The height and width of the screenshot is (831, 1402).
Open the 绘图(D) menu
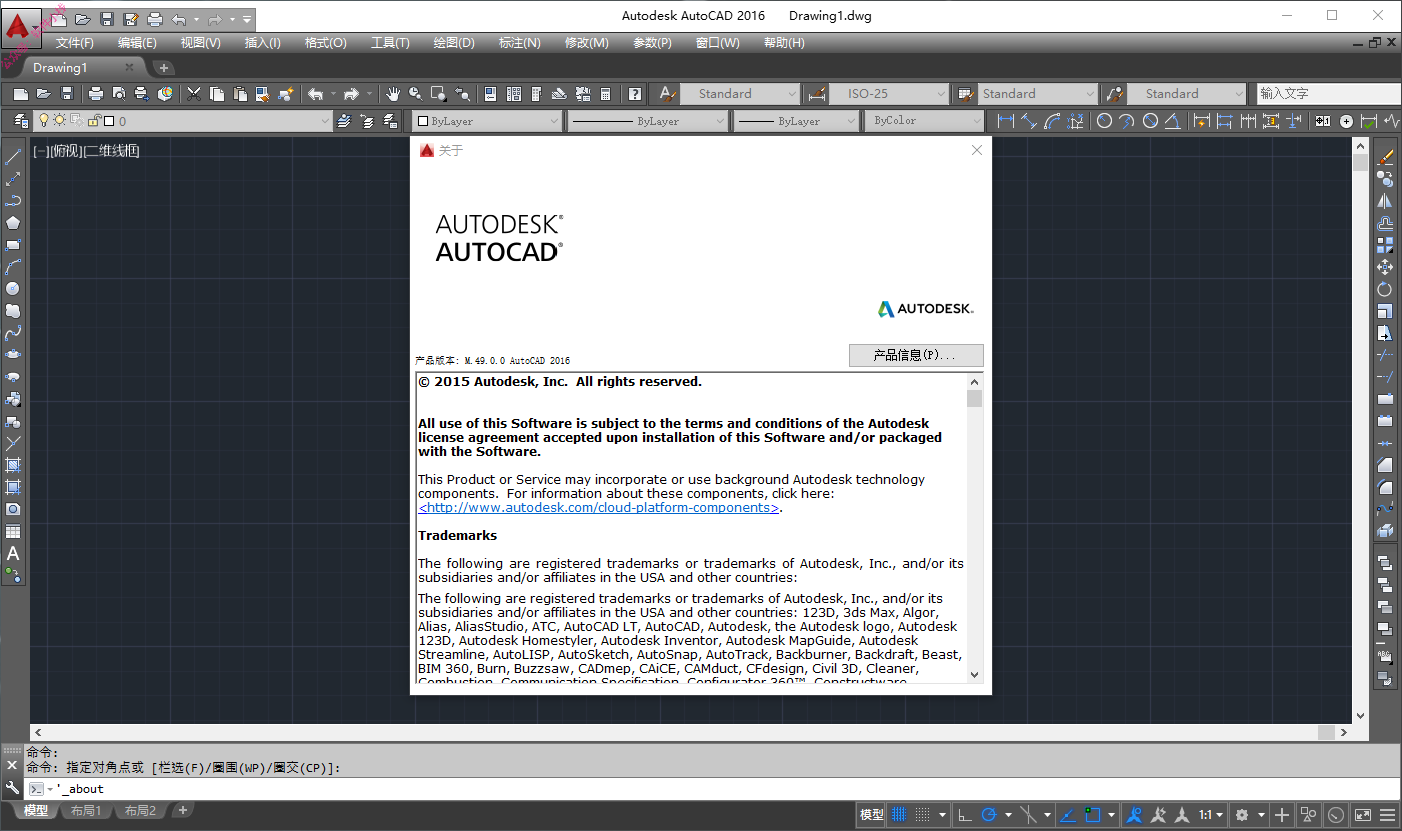coord(454,43)
